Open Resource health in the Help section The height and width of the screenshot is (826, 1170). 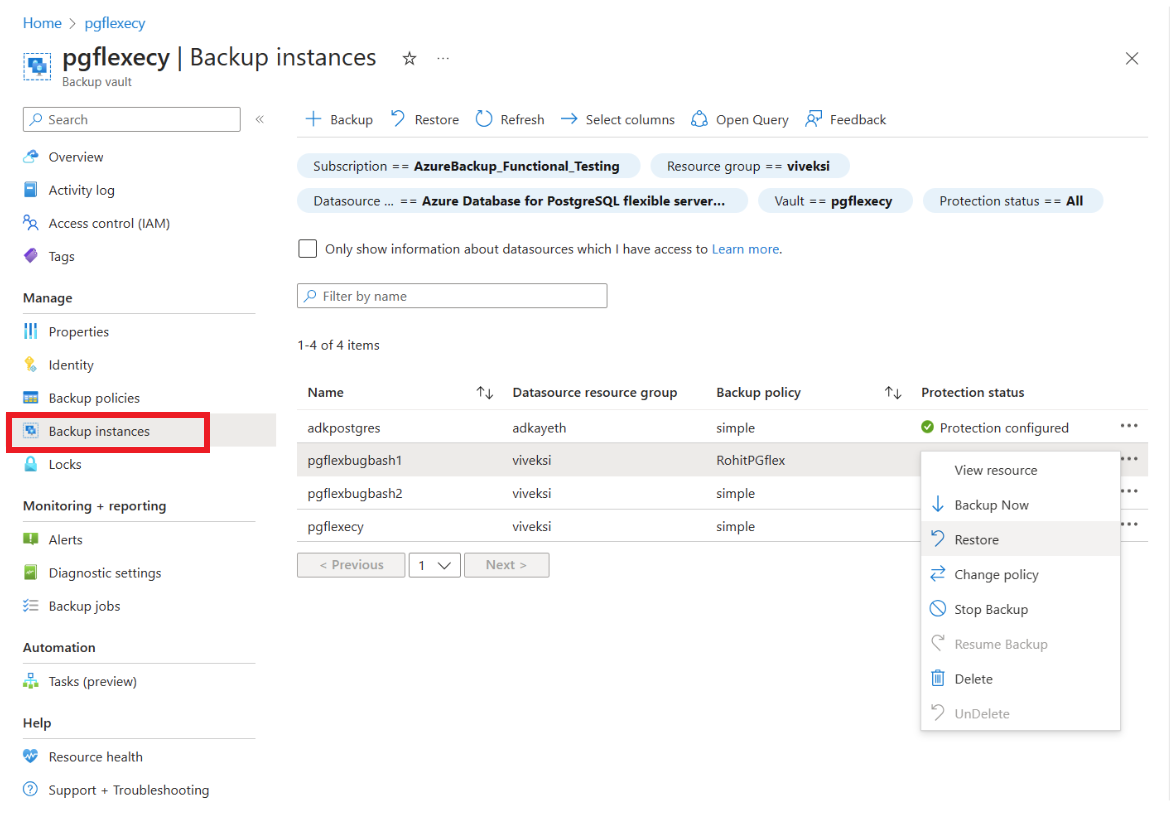tap(96, 757)
